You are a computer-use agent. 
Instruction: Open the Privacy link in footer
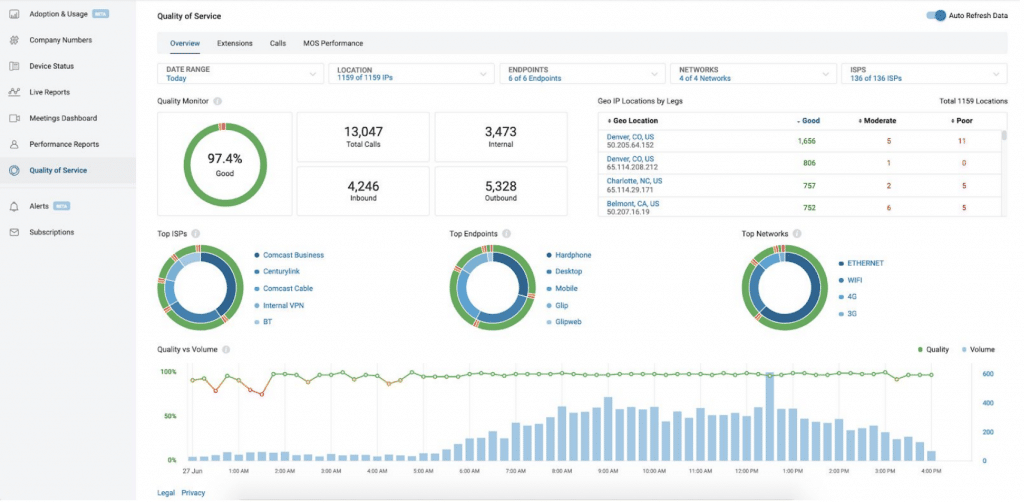193,492
